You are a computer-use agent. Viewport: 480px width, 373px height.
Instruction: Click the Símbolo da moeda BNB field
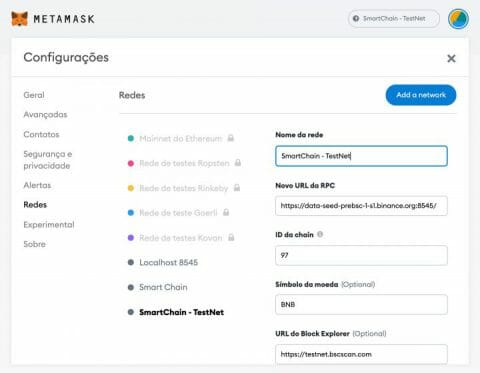click(361, 304)
